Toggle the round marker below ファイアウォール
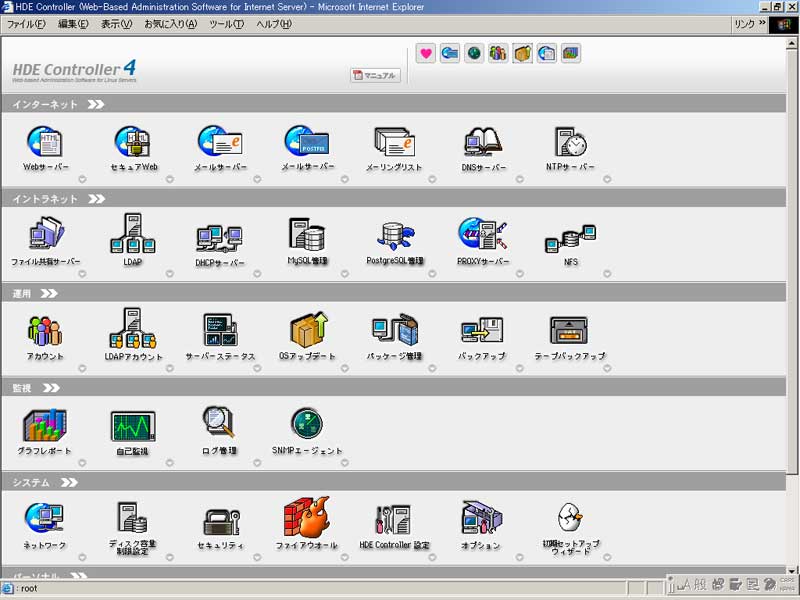The height and width of the screenshot is (600, 800). 345,558
